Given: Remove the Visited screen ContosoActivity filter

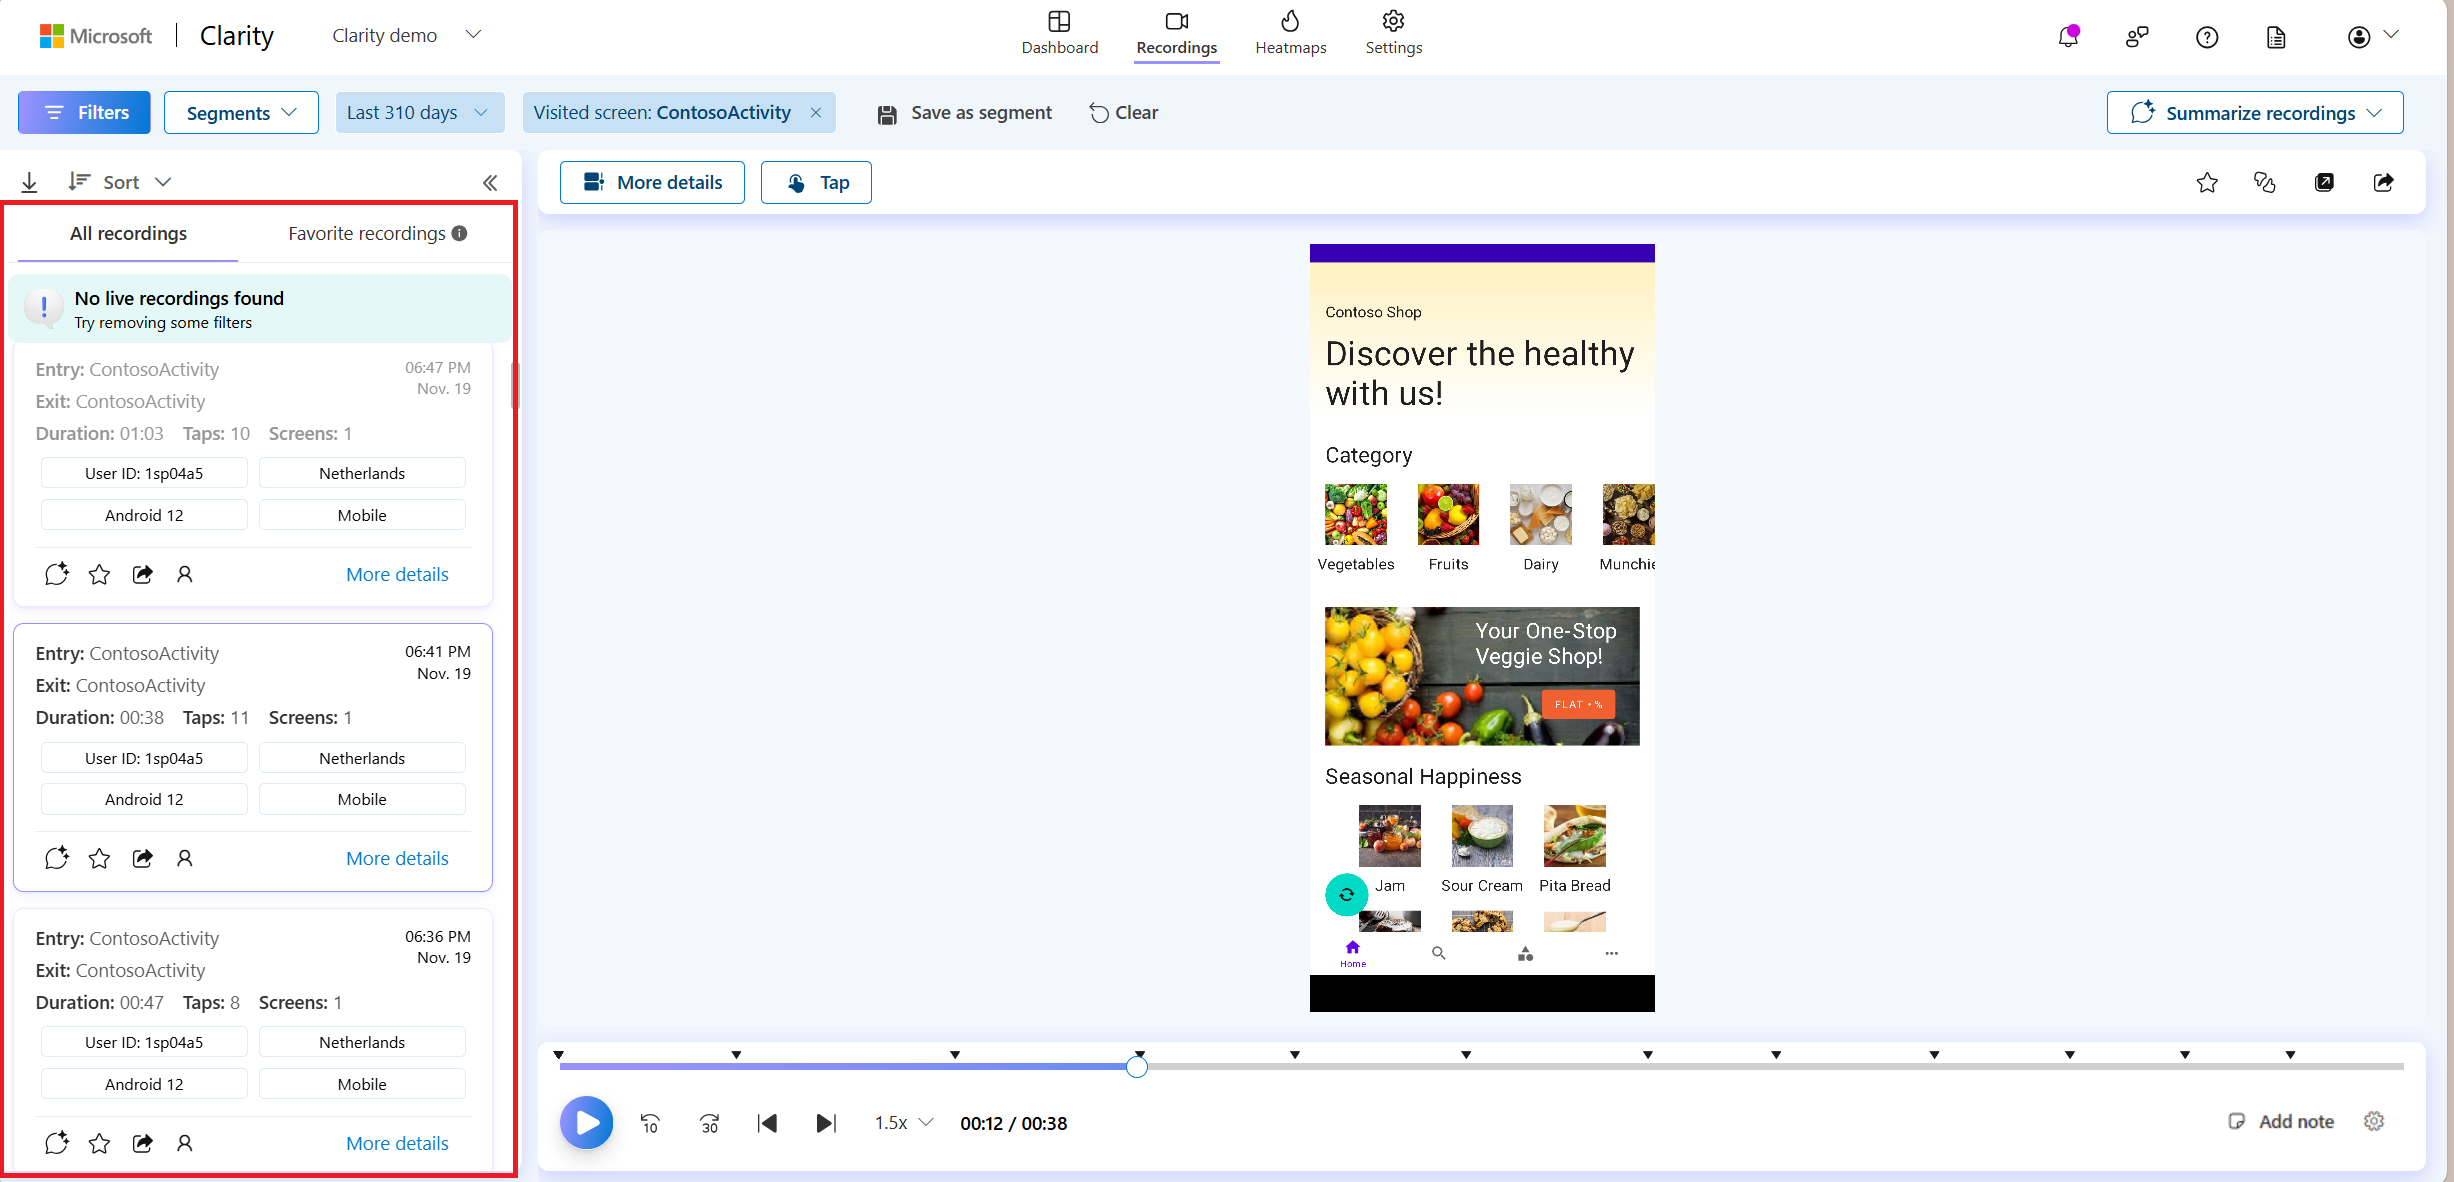Looking at the screenshot, I should click(816, 113).
